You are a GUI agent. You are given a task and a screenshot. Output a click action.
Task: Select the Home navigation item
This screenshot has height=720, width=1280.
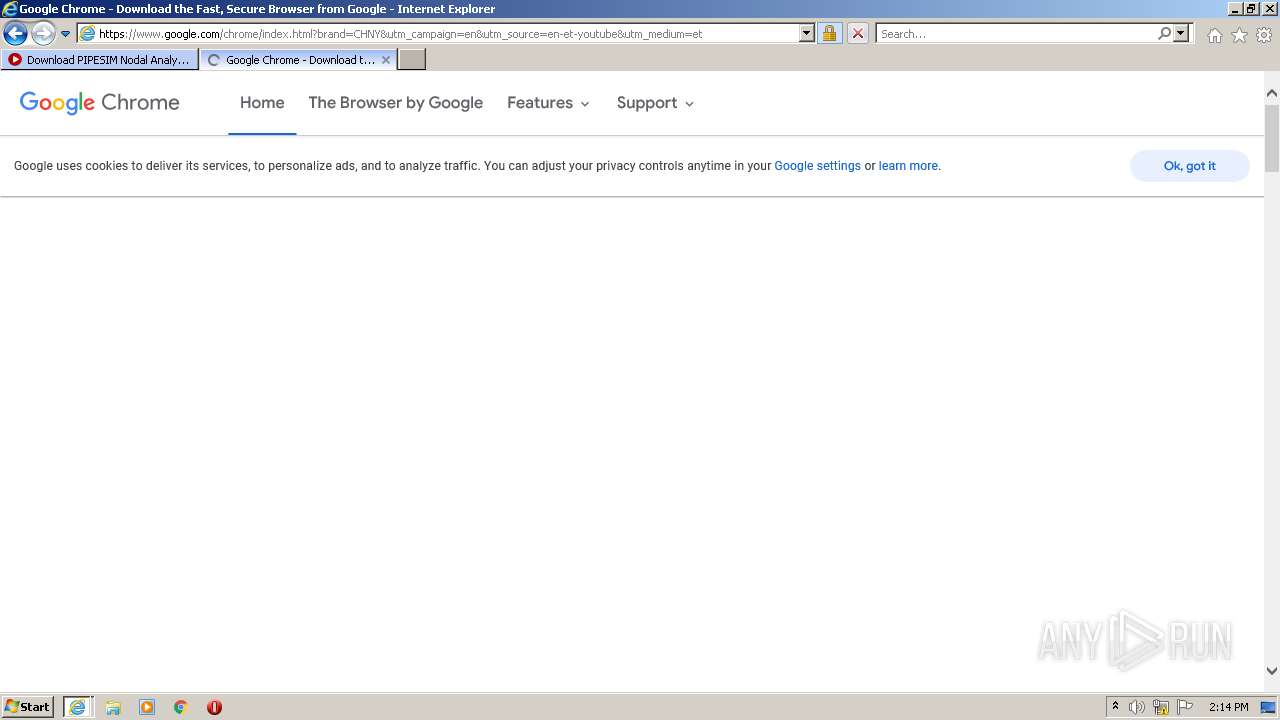pyautogui.click(x=262, y=103)
